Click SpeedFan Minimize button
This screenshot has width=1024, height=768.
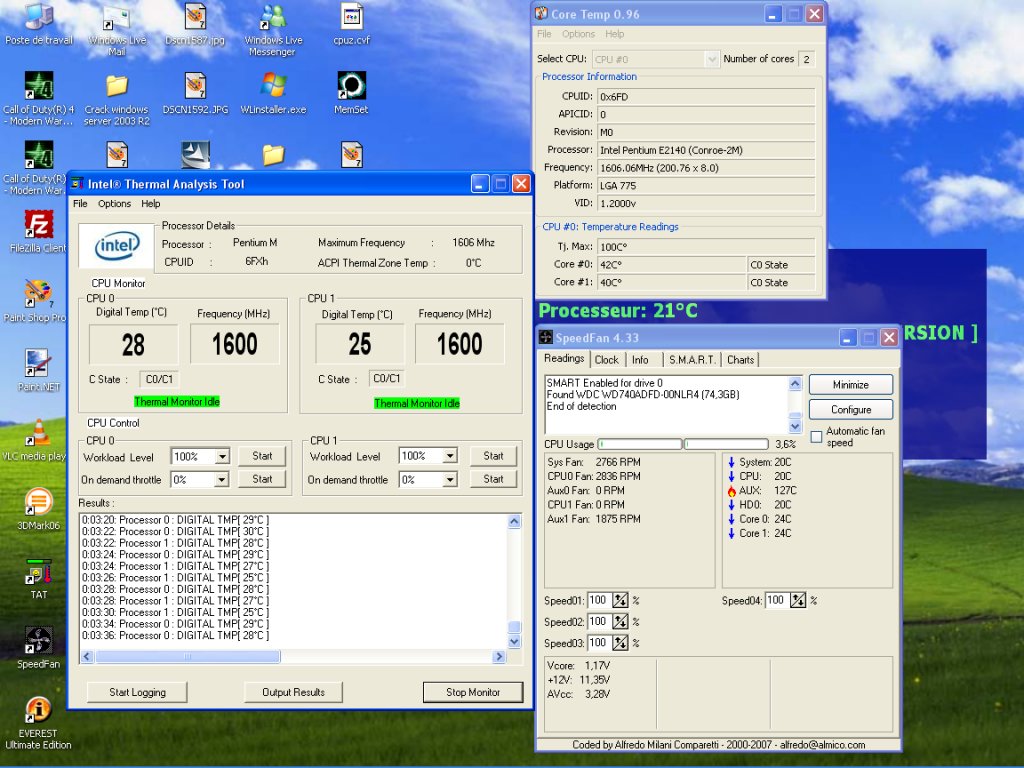pos(851,385)
